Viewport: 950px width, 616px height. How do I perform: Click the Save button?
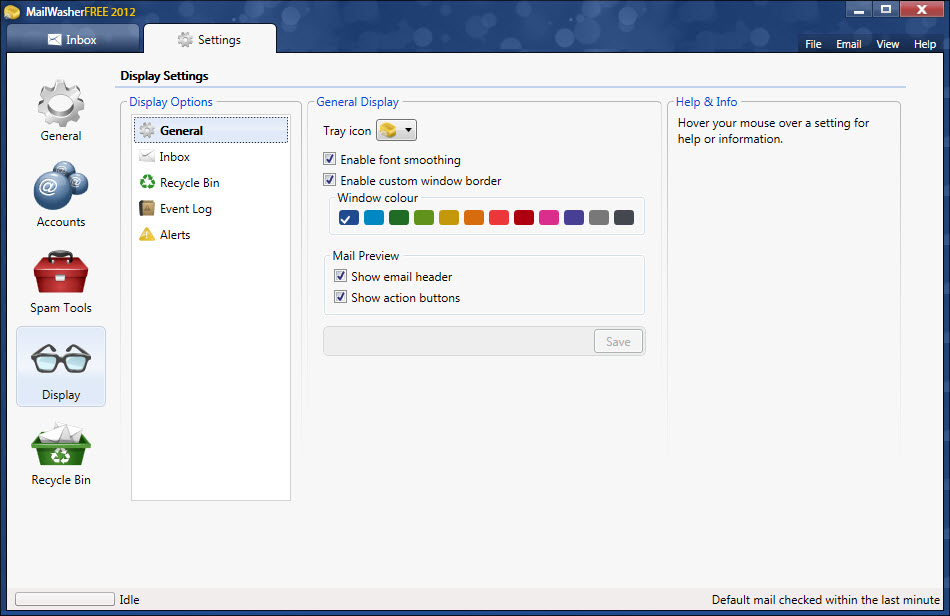pos(618,342)
